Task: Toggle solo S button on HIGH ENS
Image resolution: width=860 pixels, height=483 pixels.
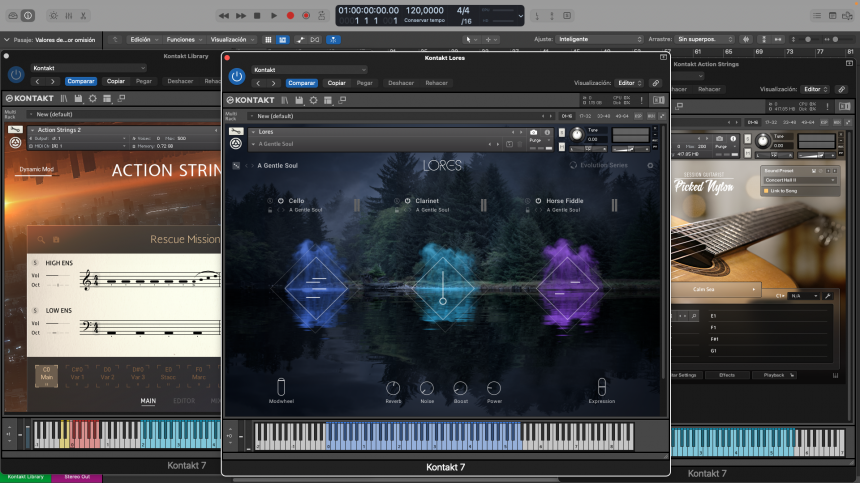Action: (35, 263)
